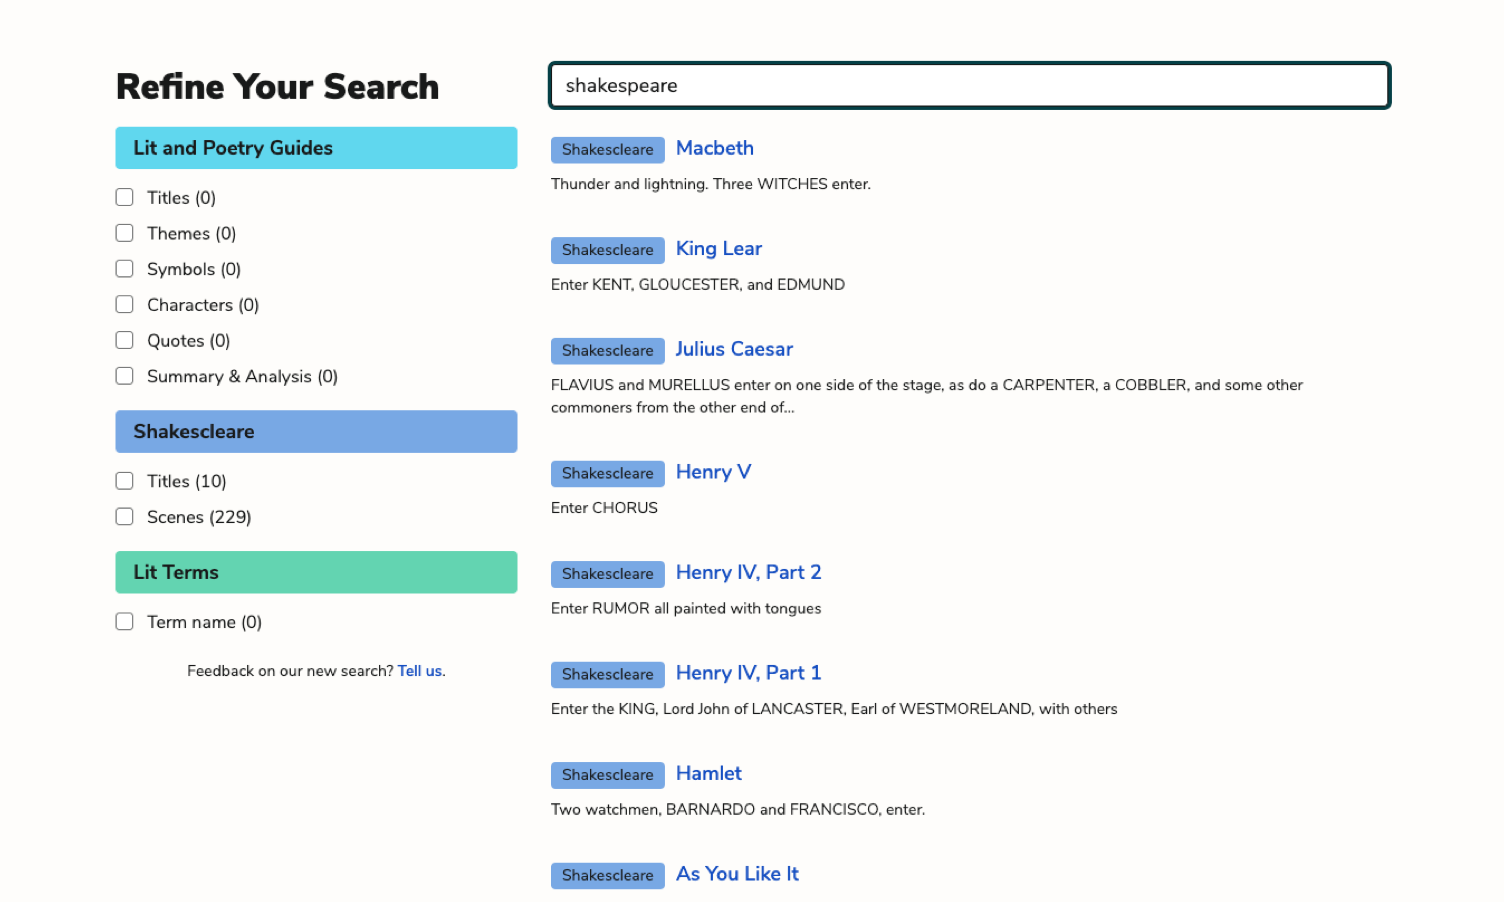This screenshot has width=1504, height=902.
Task: Check the Summary & Analysis filter
Action: [124, 375]
